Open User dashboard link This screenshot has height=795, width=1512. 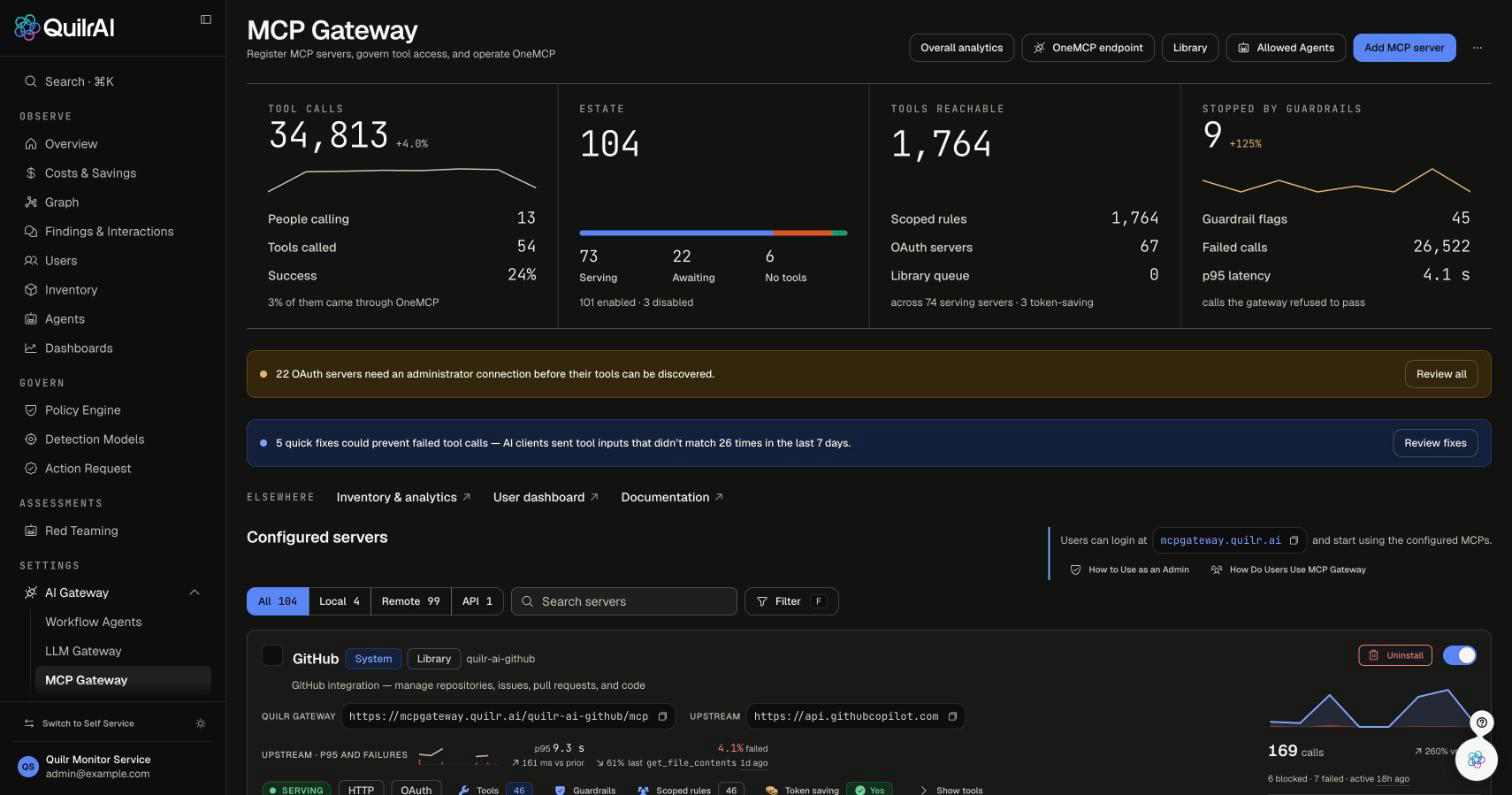click(546, 497)
